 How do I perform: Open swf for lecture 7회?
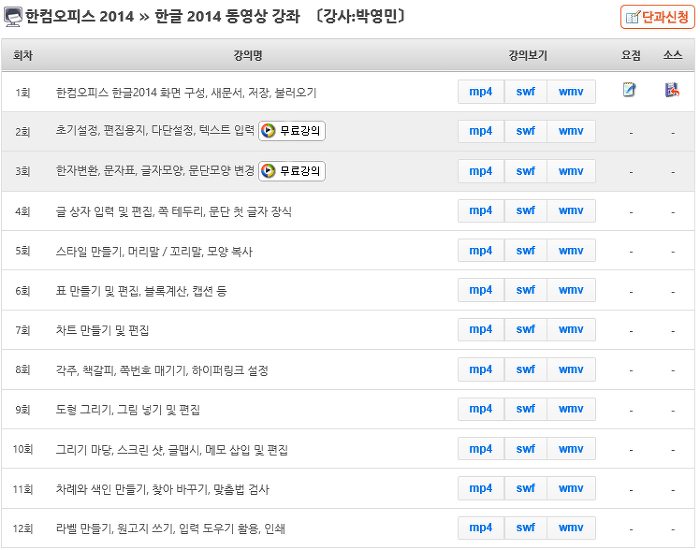[525, 329]
